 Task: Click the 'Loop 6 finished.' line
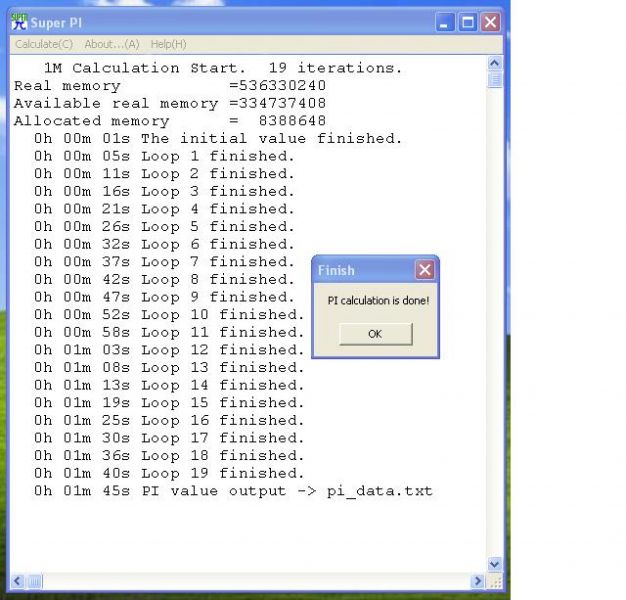tap(164, 244)
